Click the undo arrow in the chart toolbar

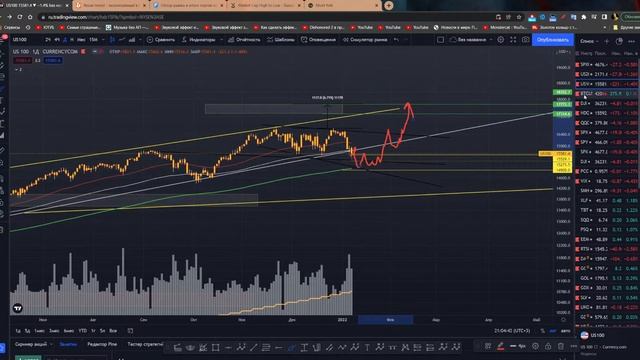click(x=396, y=40)
